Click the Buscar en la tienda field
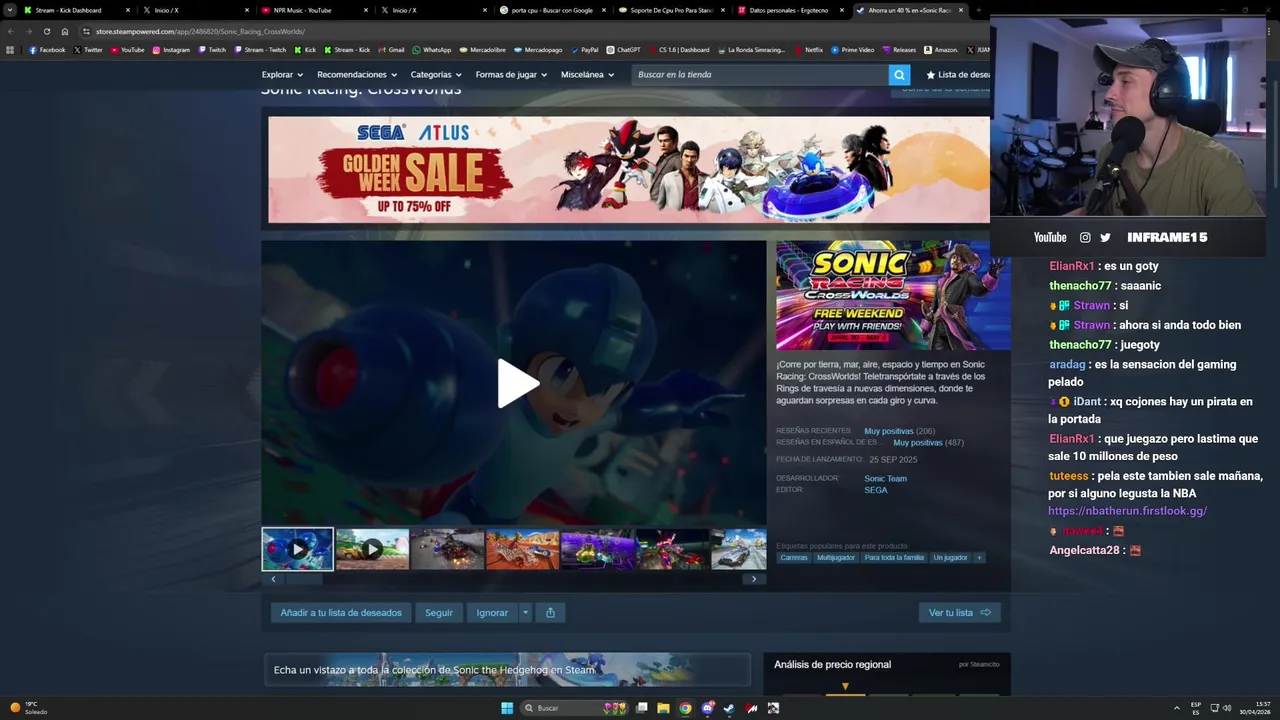The image size is (1280, 720). (x=760, y=75)
